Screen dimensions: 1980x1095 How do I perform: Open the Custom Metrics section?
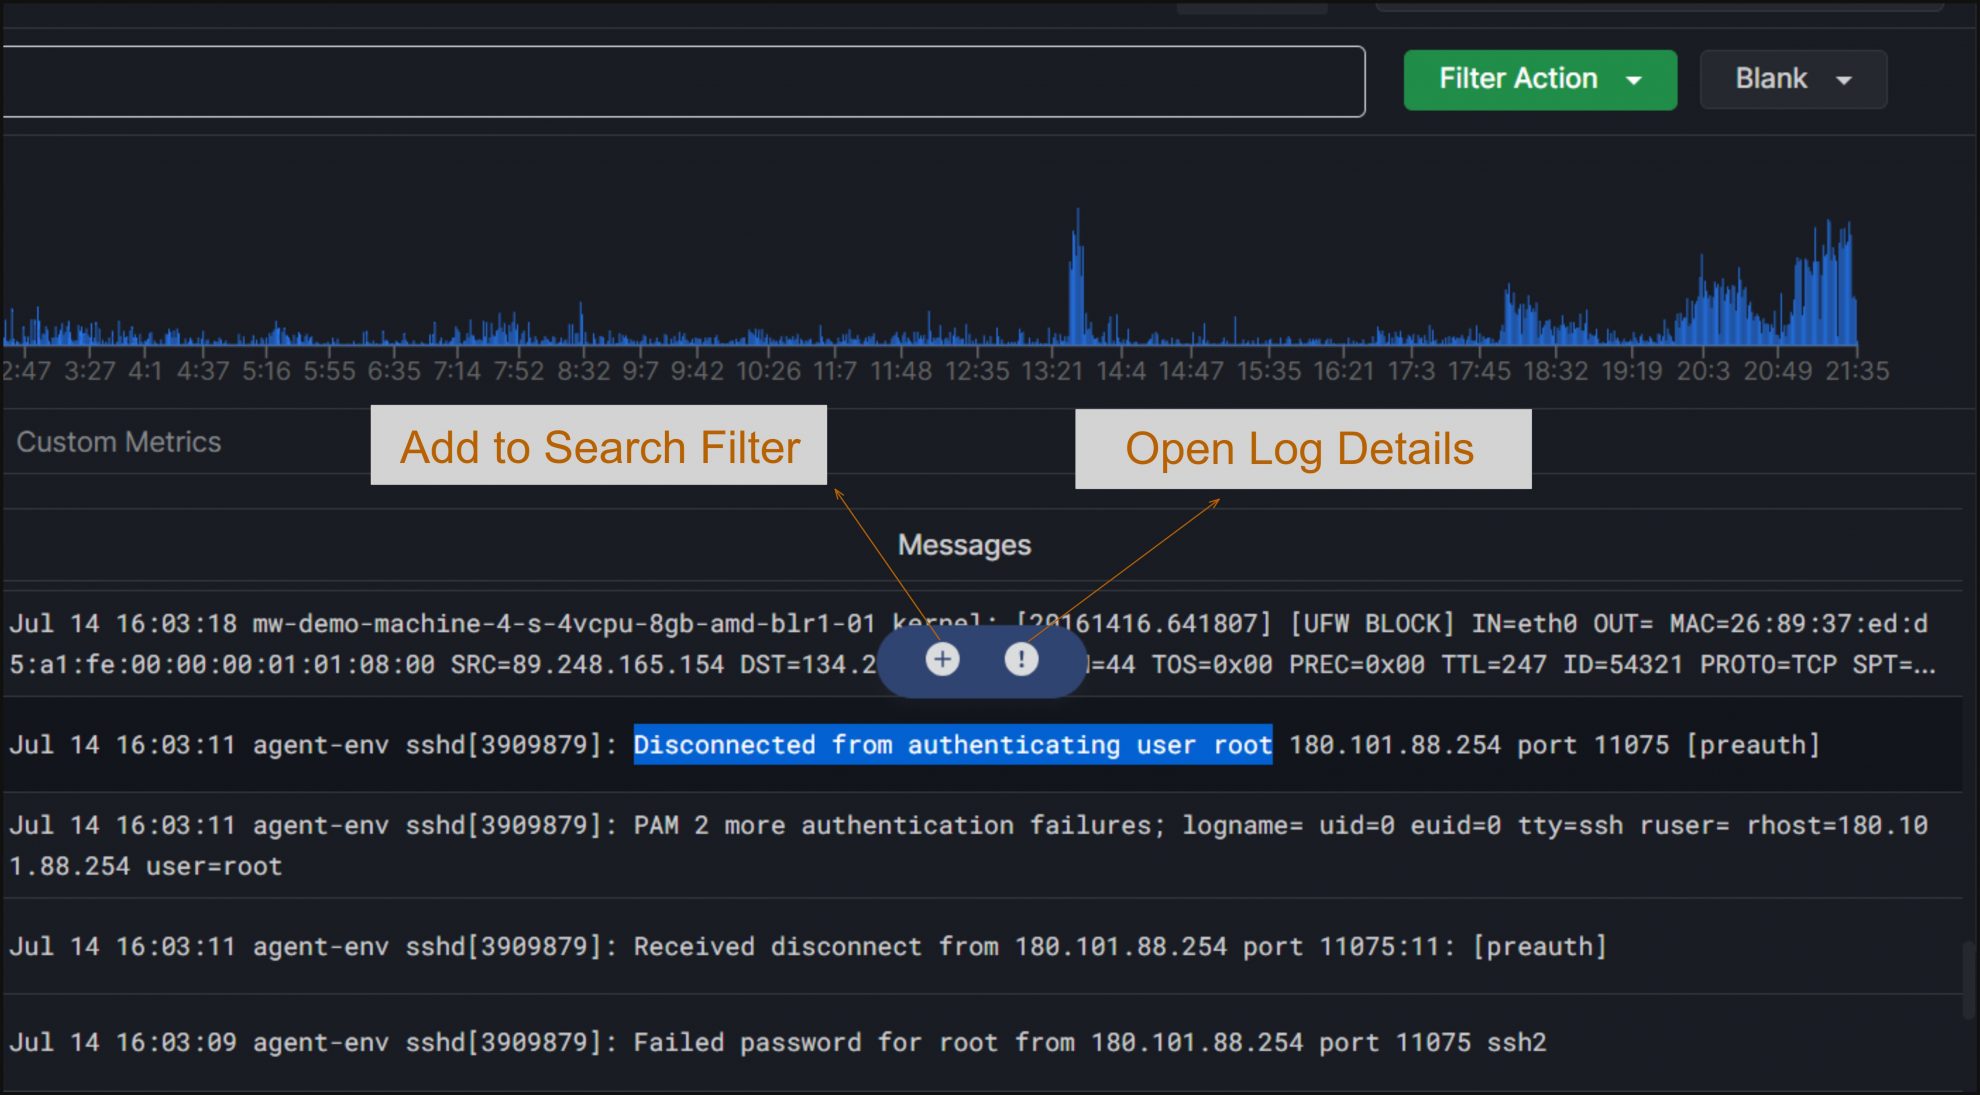(x=118, y=441)
